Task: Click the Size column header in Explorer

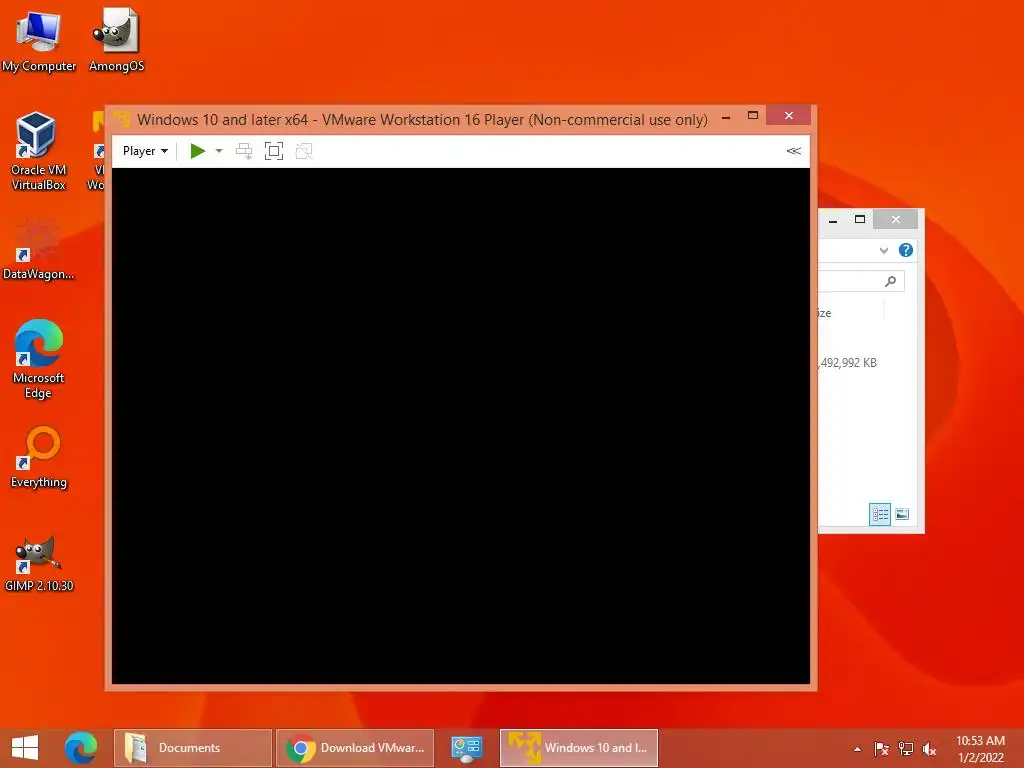Action: [850, 313]
